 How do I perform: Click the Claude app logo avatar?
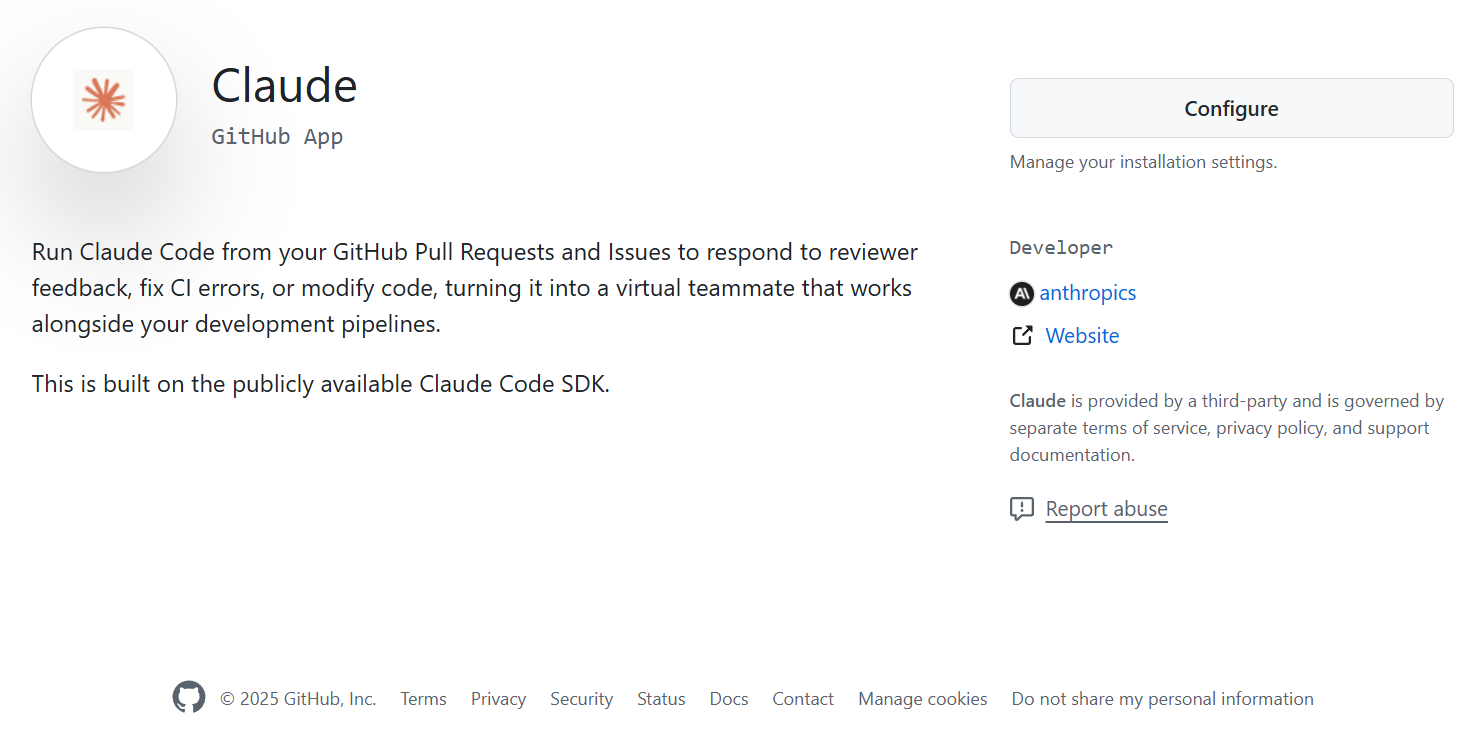point(104,100)
